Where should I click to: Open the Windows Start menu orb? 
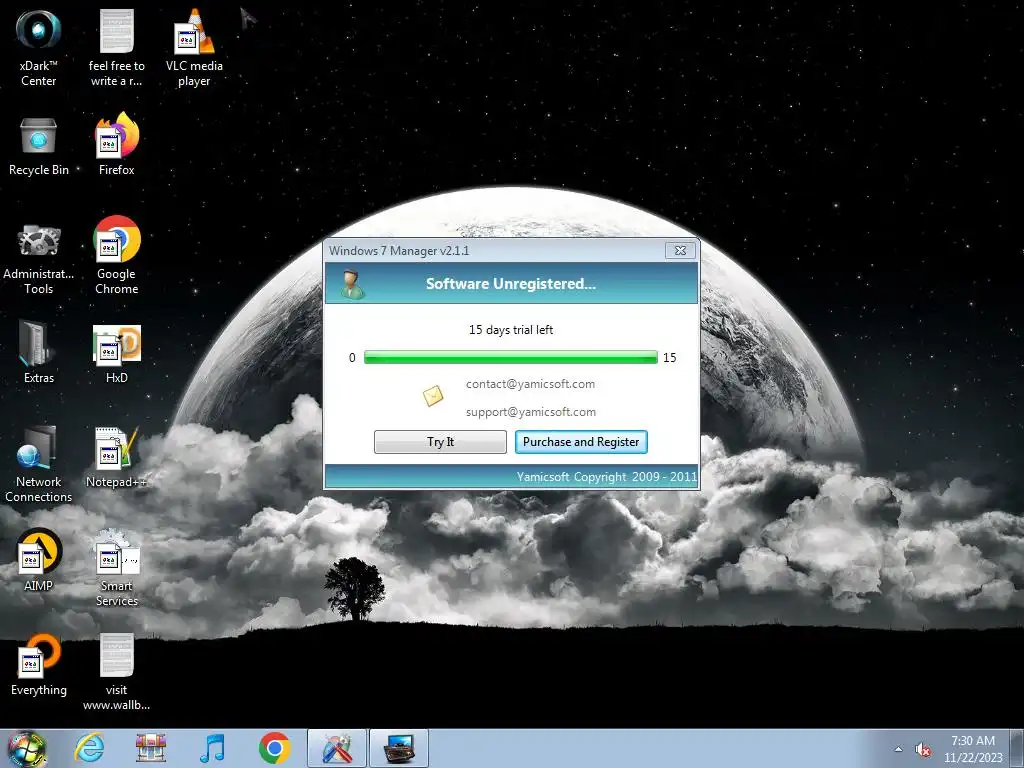coord(27,748)
